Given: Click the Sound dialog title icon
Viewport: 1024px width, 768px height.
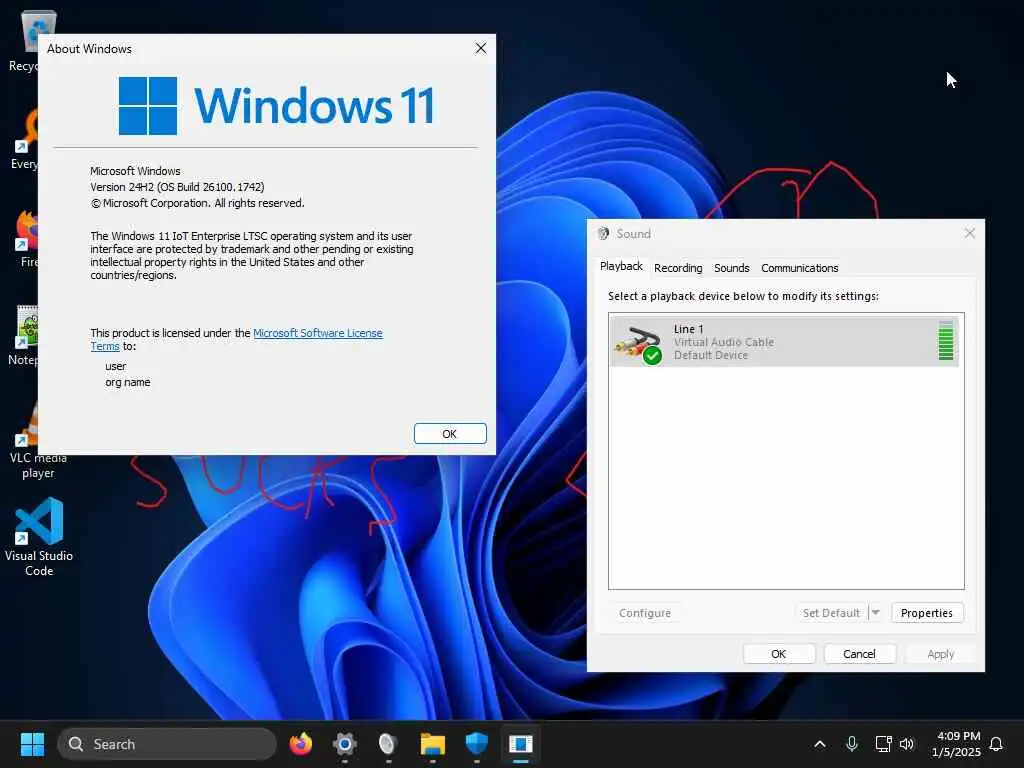Looking at the screenshot, I should point(603,233).
